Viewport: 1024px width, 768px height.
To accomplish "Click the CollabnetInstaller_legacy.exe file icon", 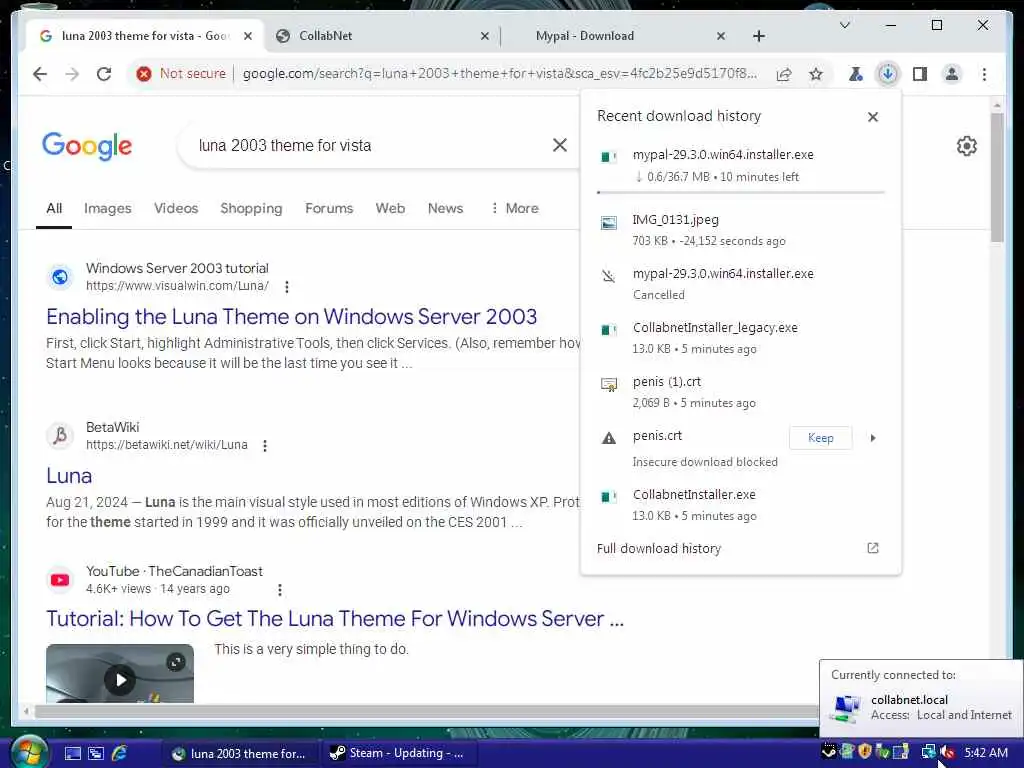I will click(609, 330).
